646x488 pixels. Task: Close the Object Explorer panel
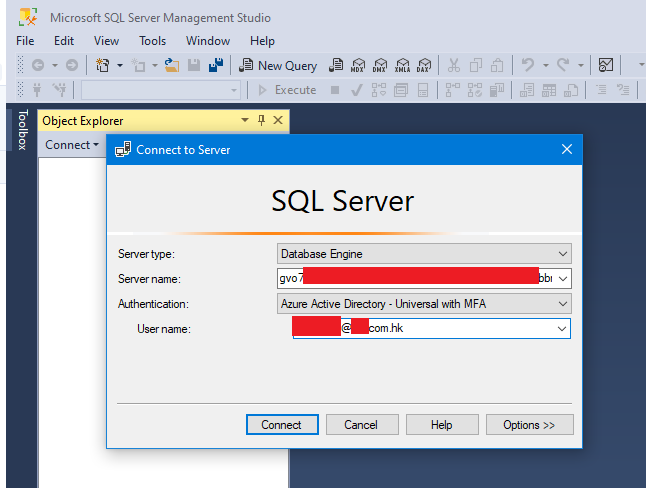pos(278,121)
